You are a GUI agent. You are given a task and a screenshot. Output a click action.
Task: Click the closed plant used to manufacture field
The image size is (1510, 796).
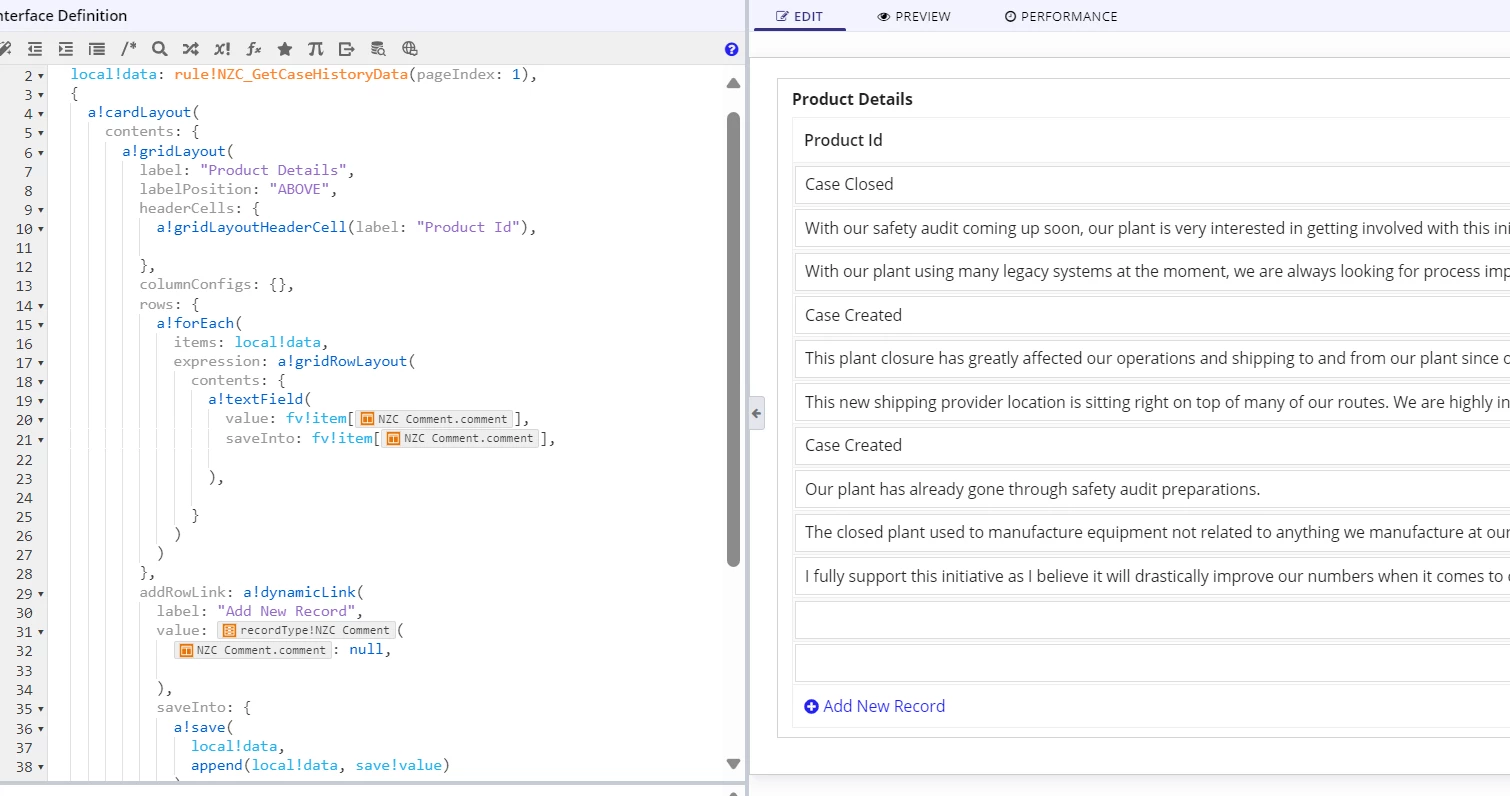1152,532
